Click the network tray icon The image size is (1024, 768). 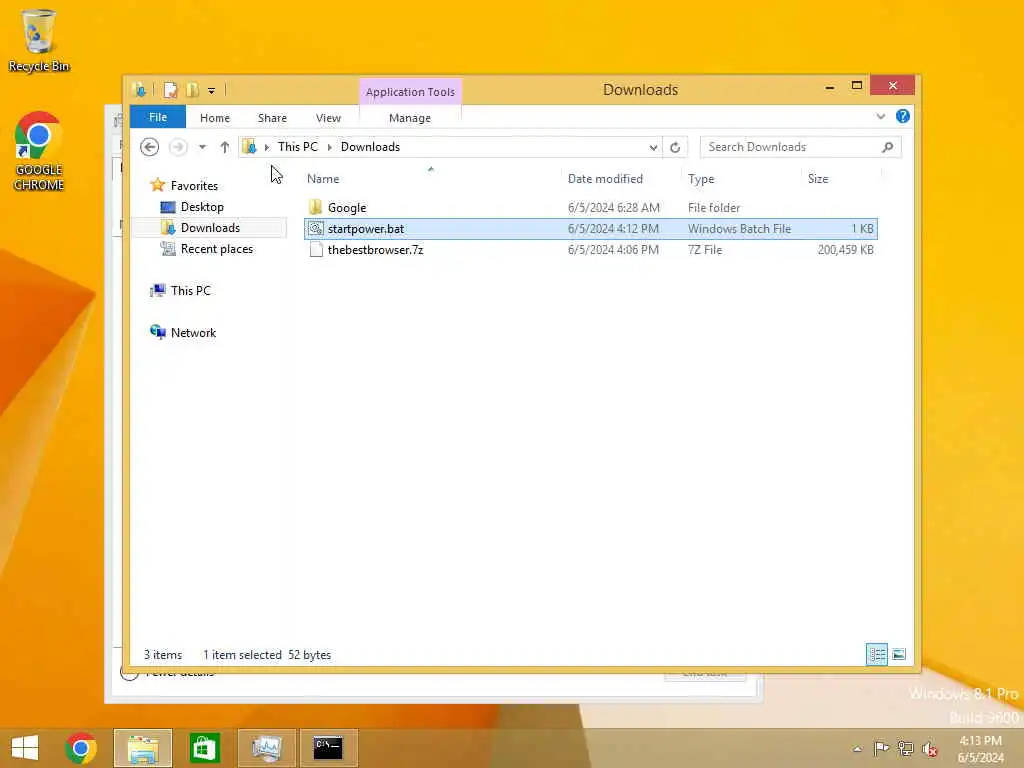[x=905, y=749]
